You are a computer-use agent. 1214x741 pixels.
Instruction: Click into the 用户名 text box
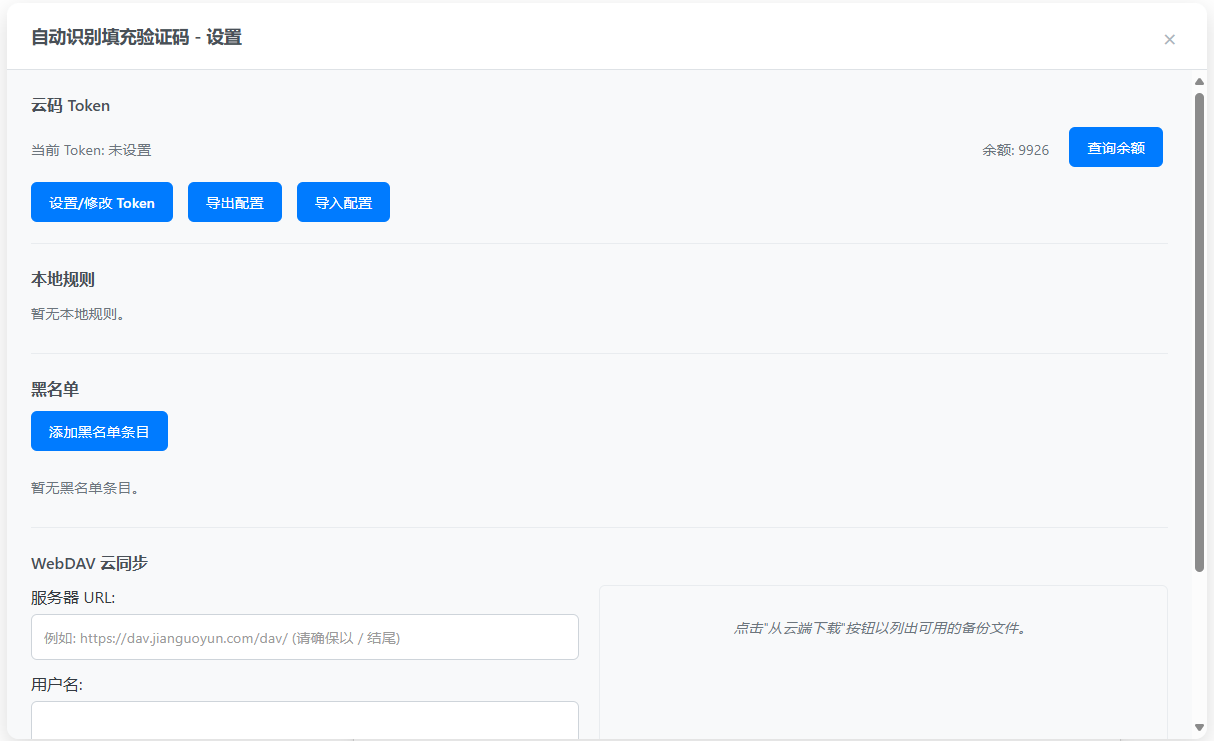[x=305, y=720]
